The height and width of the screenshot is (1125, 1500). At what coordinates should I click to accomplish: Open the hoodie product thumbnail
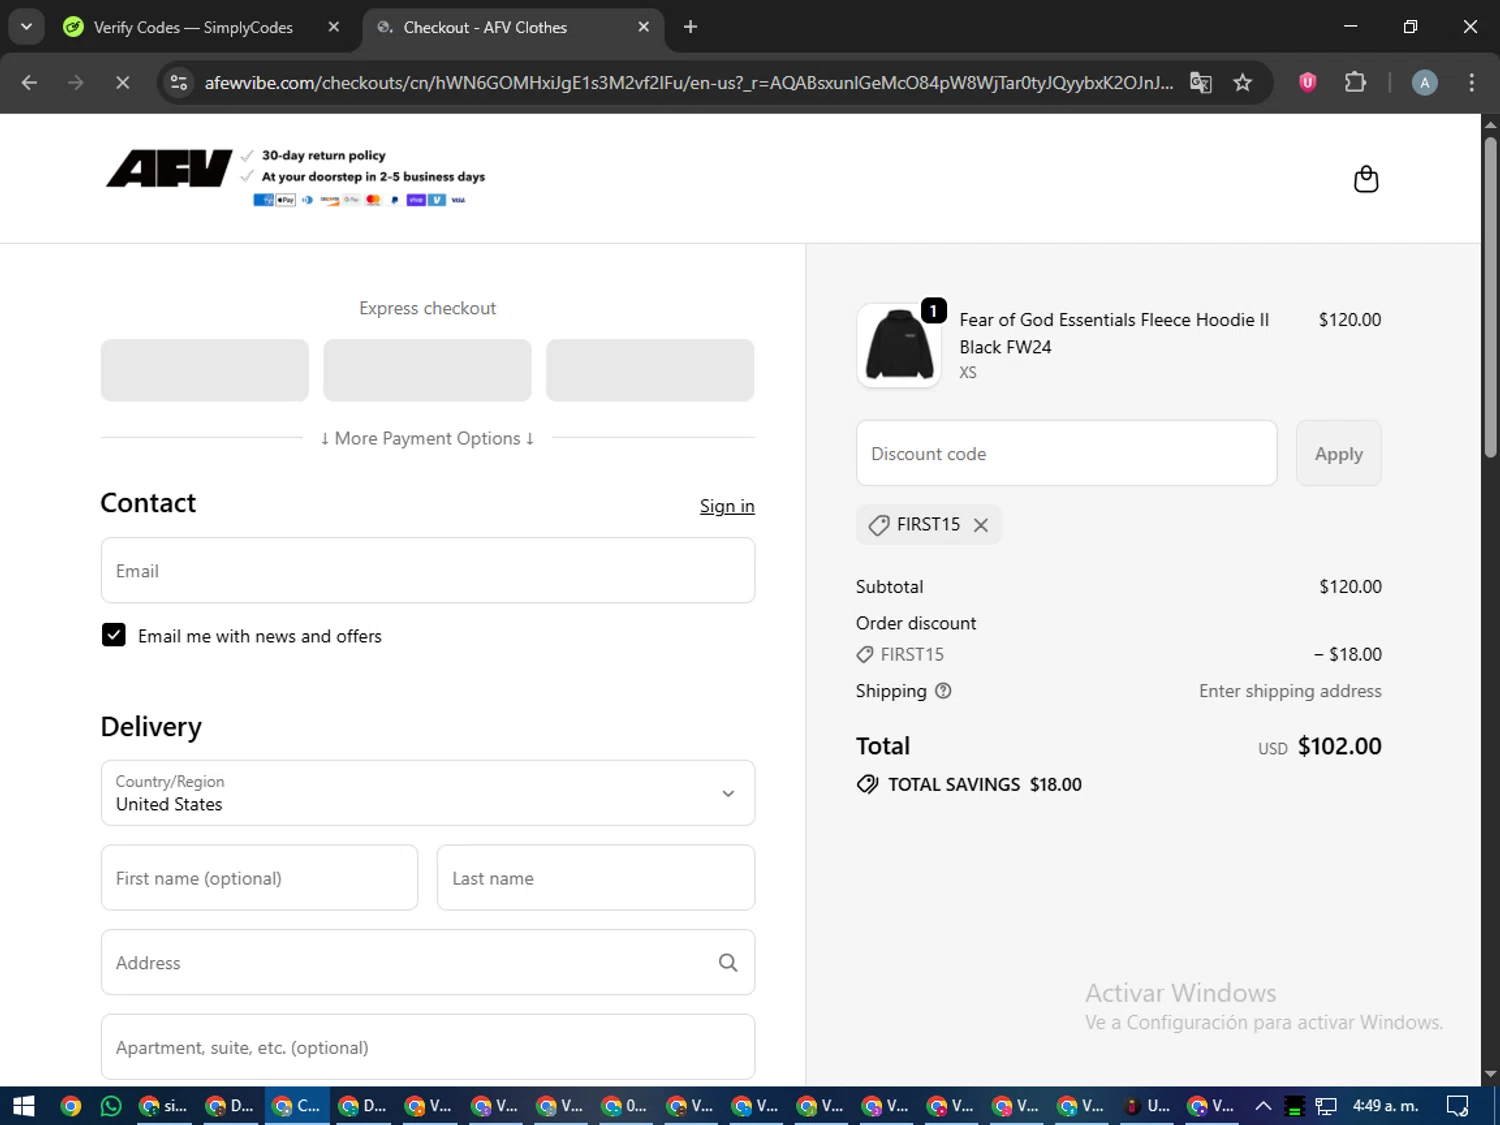pyautogui.click(x=899, y=346)
